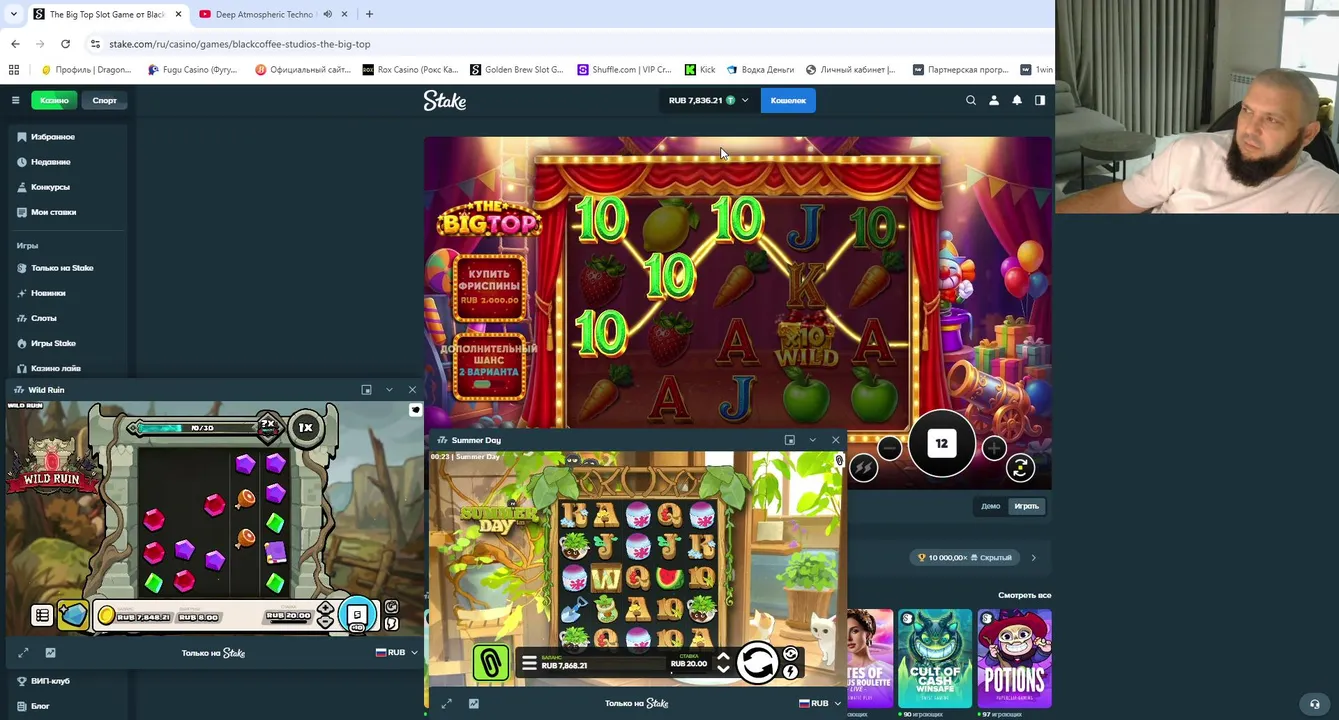
Task: Click the Stake logo in header
Action: pyautogui.click(x=445, y=100)
